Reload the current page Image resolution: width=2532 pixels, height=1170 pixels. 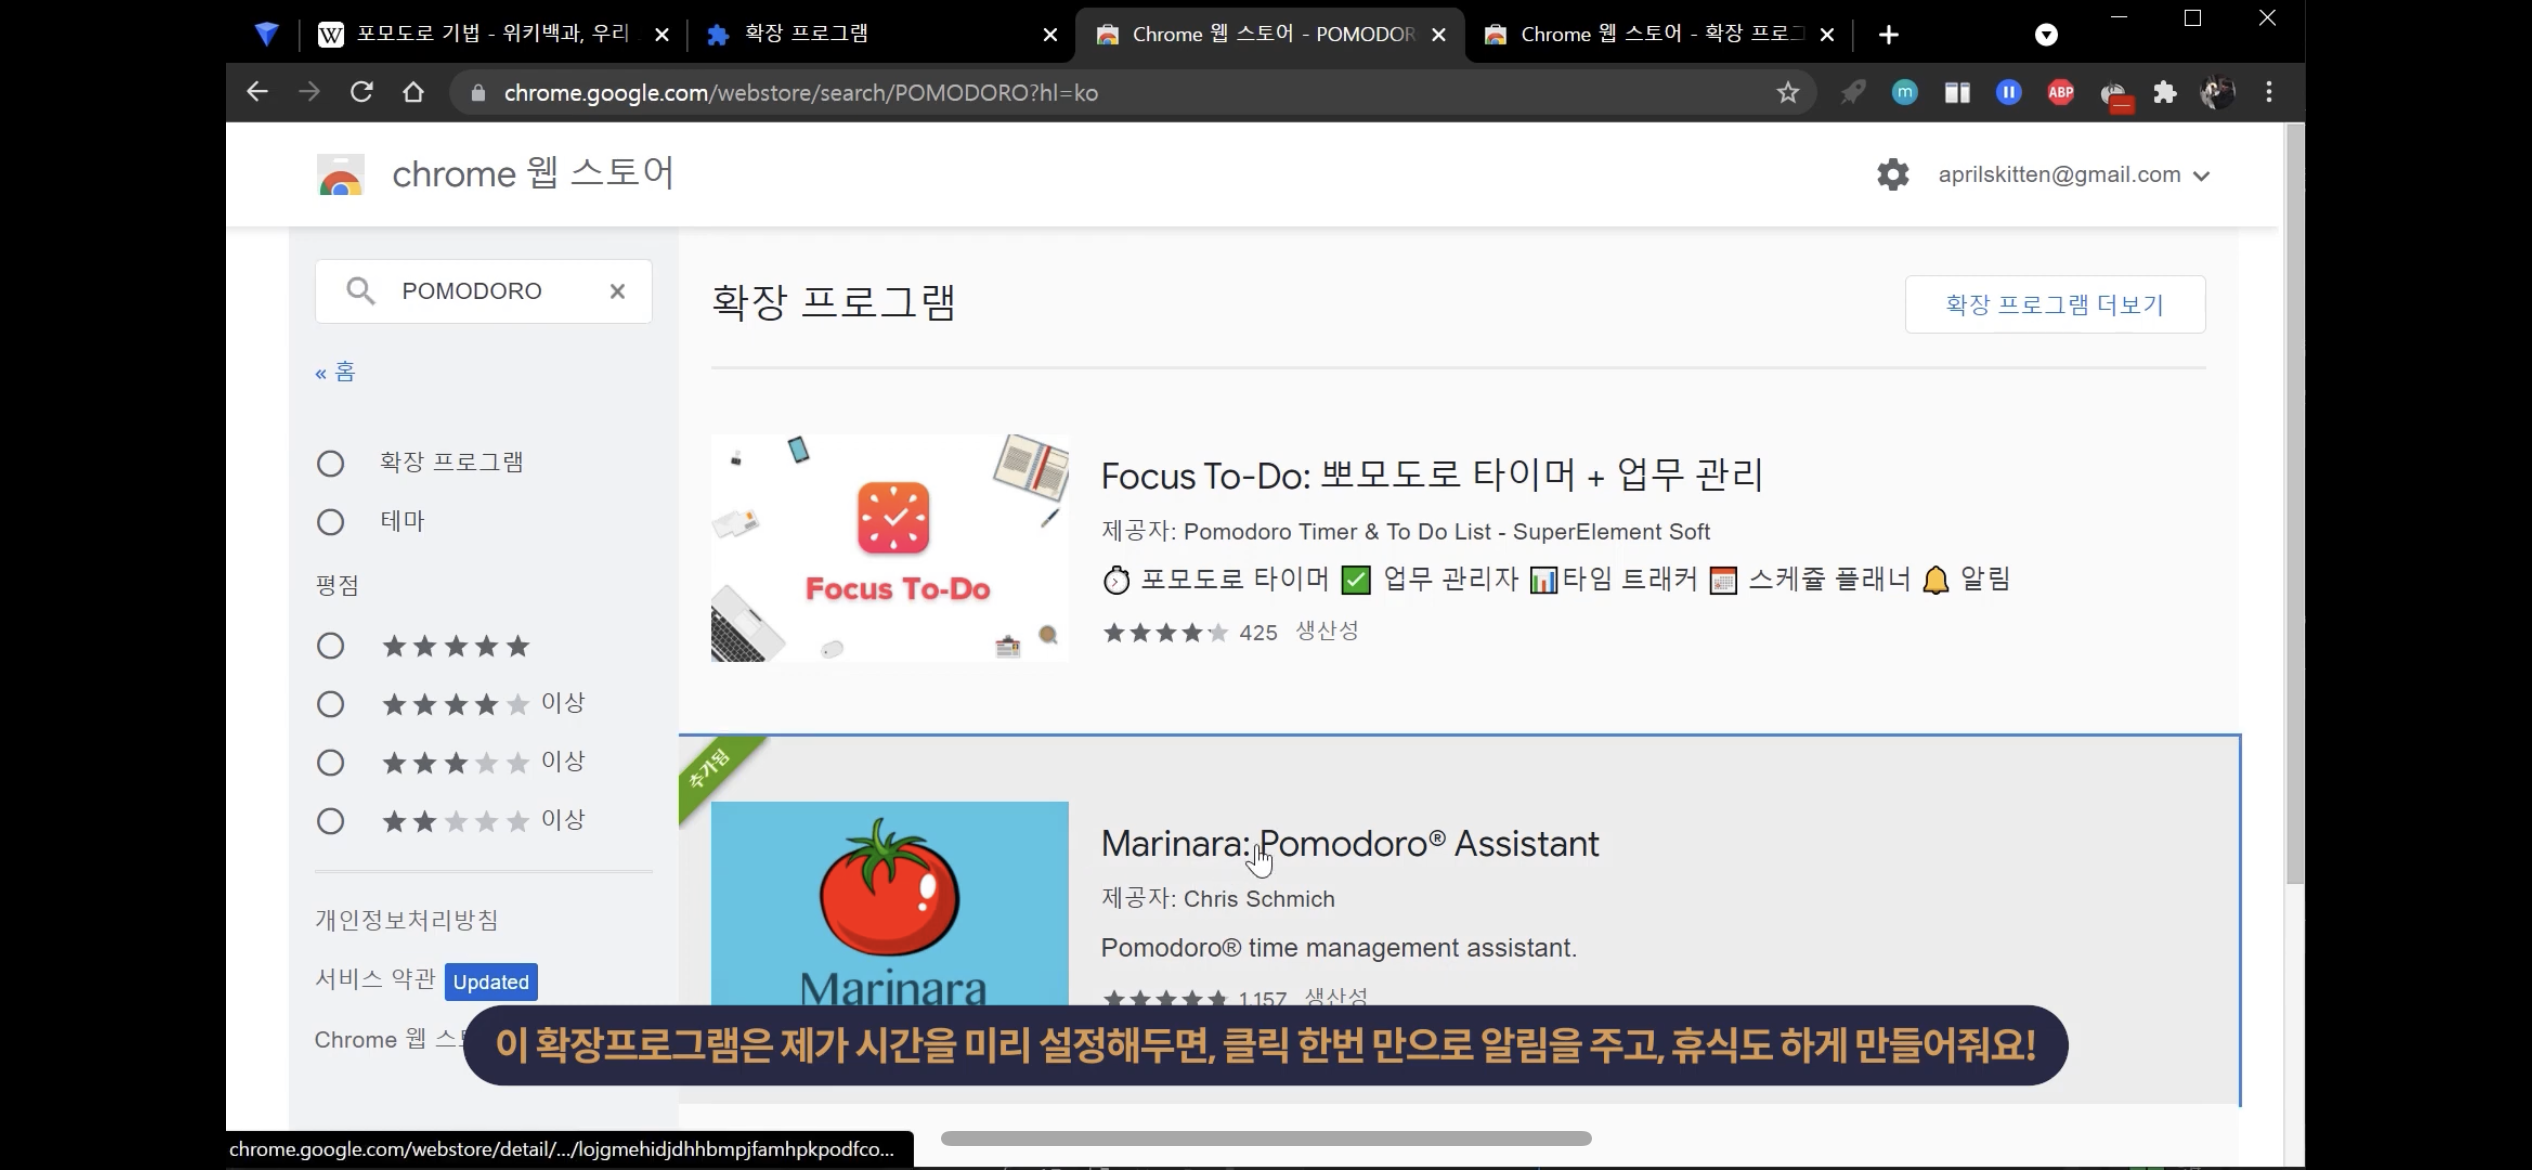(x=361, y=92)
